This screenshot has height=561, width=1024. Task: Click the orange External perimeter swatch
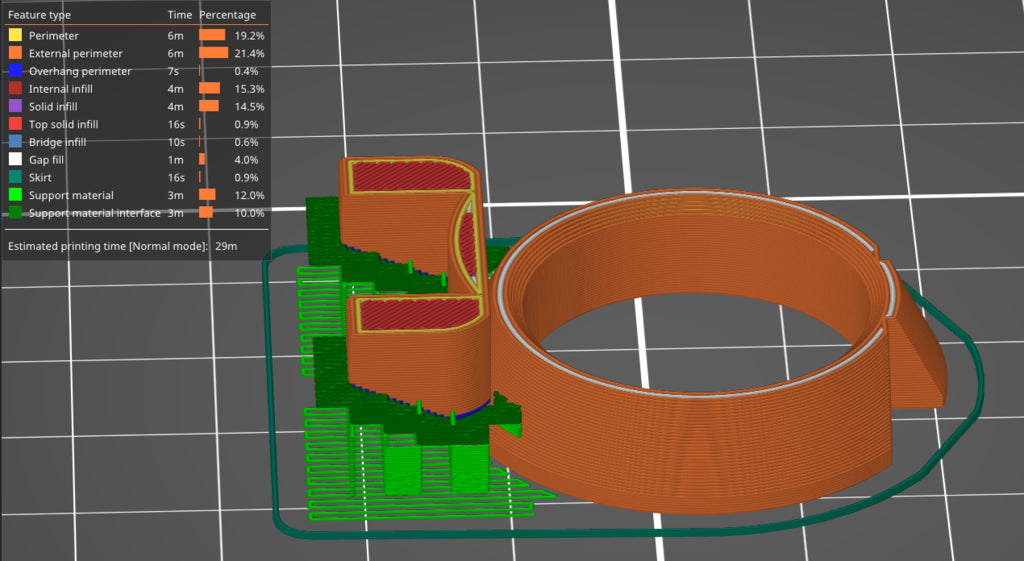(x=15, y=53)
